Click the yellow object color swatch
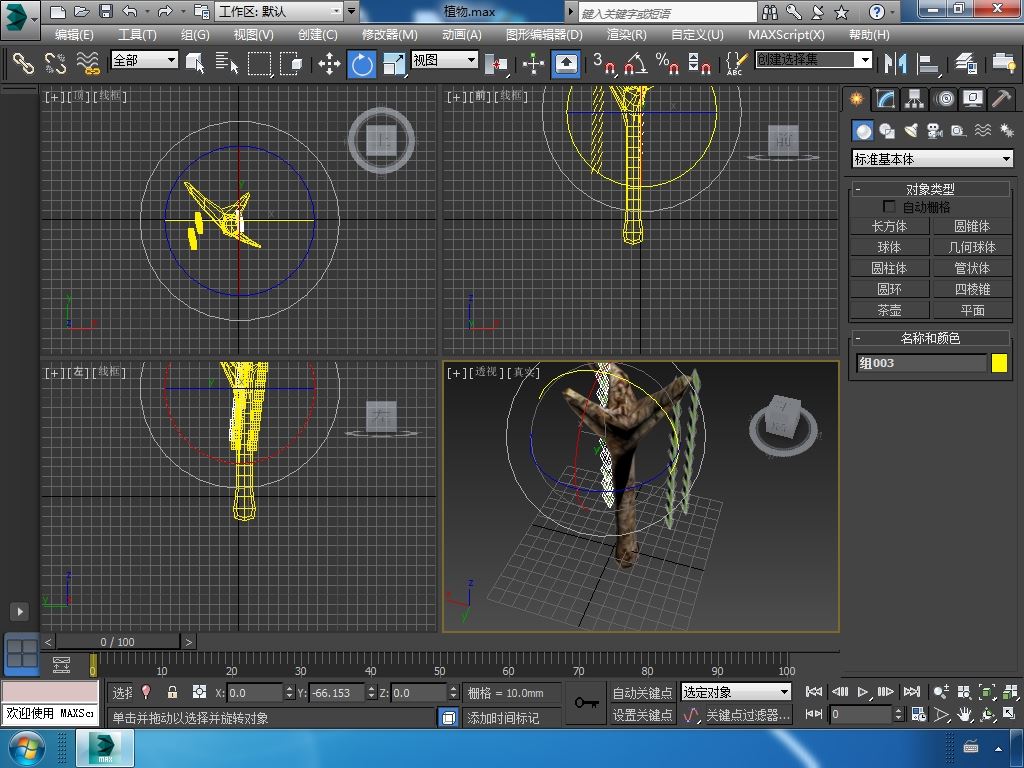This screenshot has width=1024, height=768. pyautogui.click(x=999, y=363)
